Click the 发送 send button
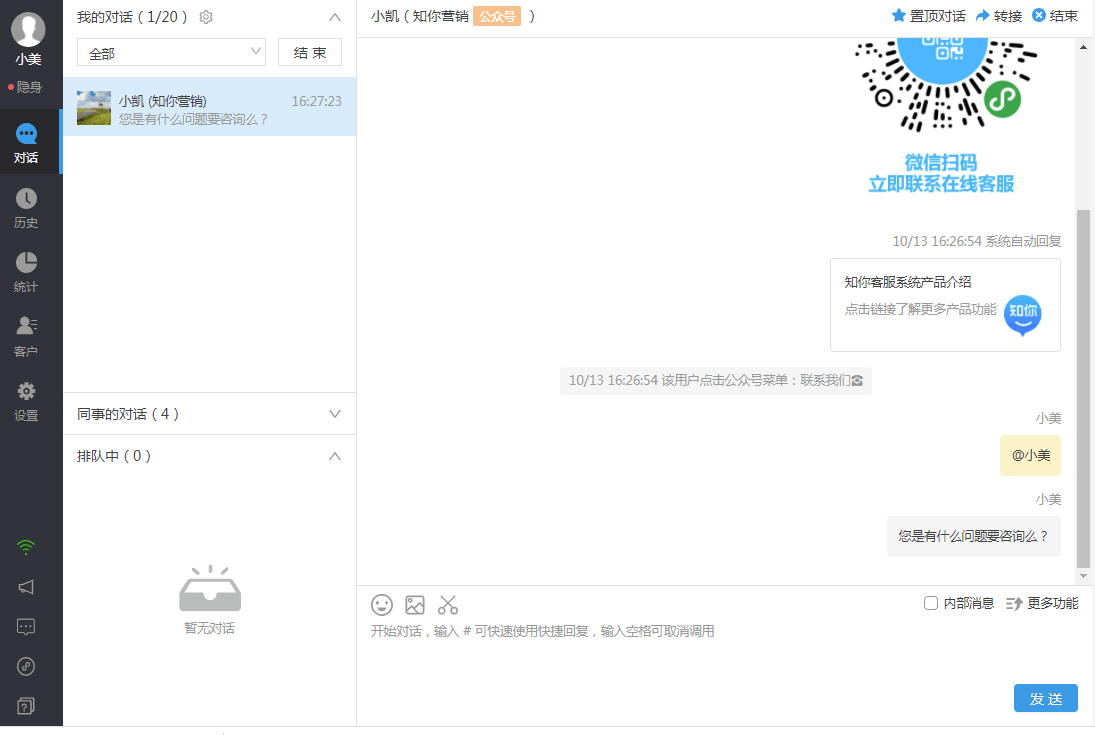Image resolution: width=1095 pixels, height=735 pixels. [1045, 698]
